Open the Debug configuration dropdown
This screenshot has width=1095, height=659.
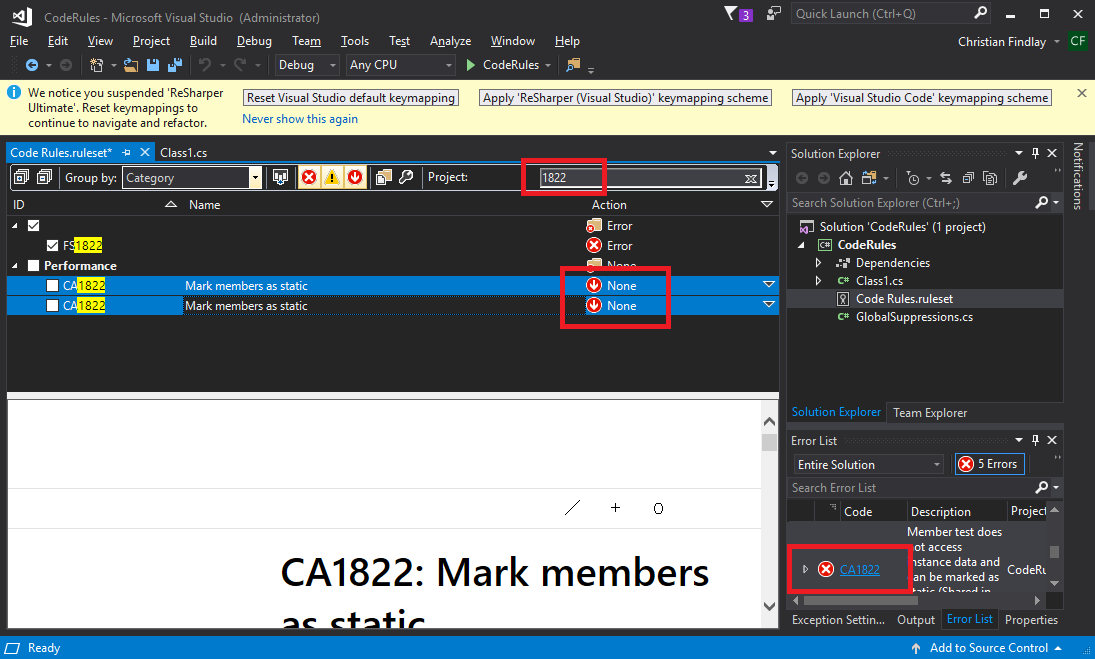(x=307, y=65)
